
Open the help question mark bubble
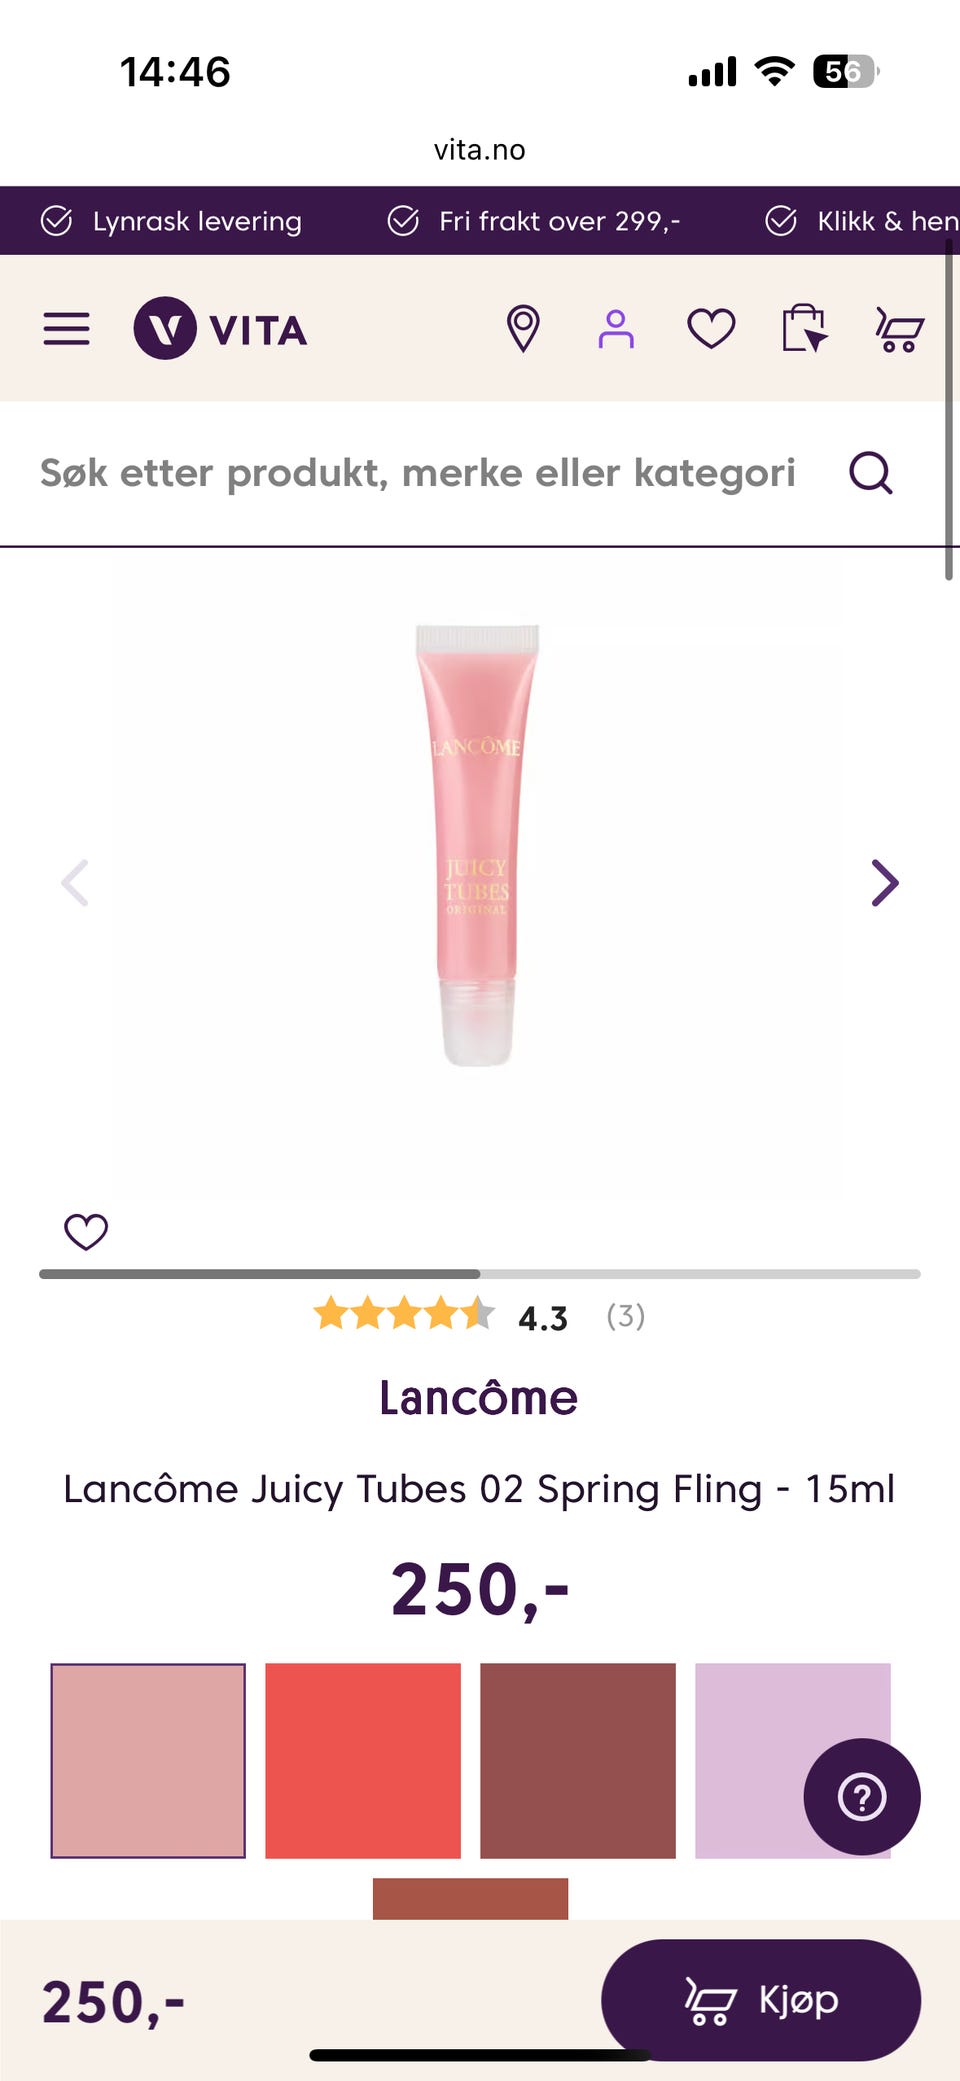[x=862, y=1797]
